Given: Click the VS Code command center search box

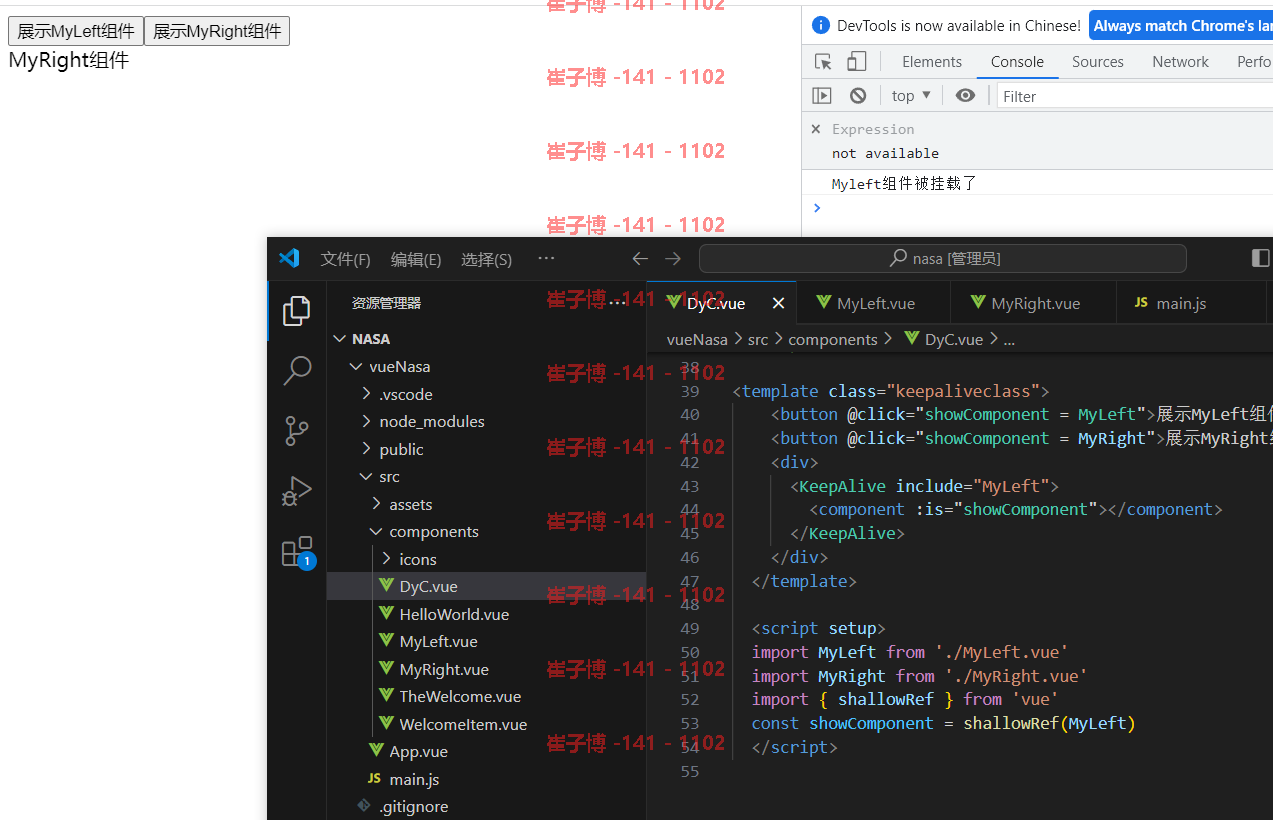Looking at the screenshot, I should pyautogui.click(x=943, y=259).
